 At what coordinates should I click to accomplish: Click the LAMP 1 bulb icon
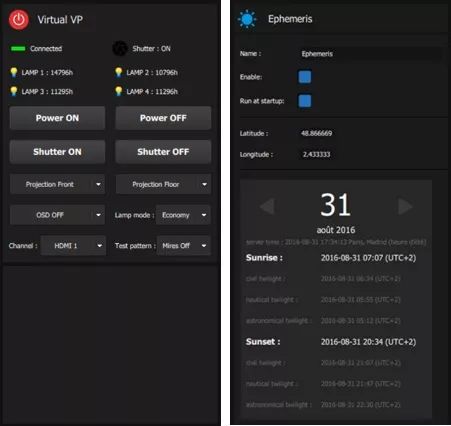(14, 72)
